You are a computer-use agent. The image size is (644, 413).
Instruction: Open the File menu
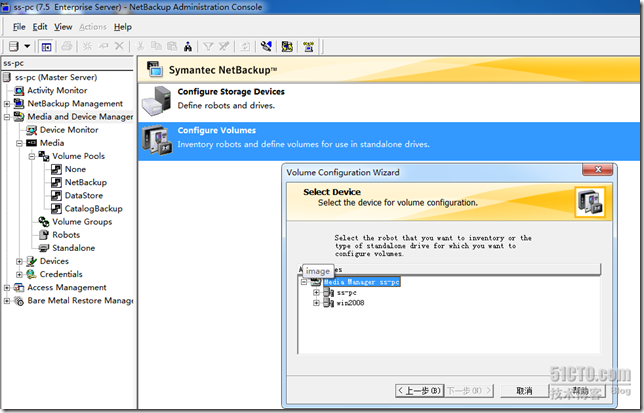click(19, 27)
